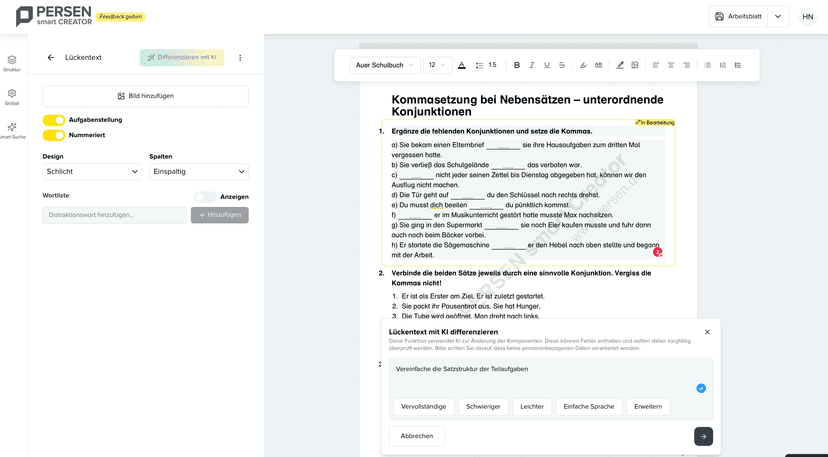Image resolution: width=828 pixels, height=457 pixels.
Task: Open the font size 12 dropdown
Action: [438, 65]
